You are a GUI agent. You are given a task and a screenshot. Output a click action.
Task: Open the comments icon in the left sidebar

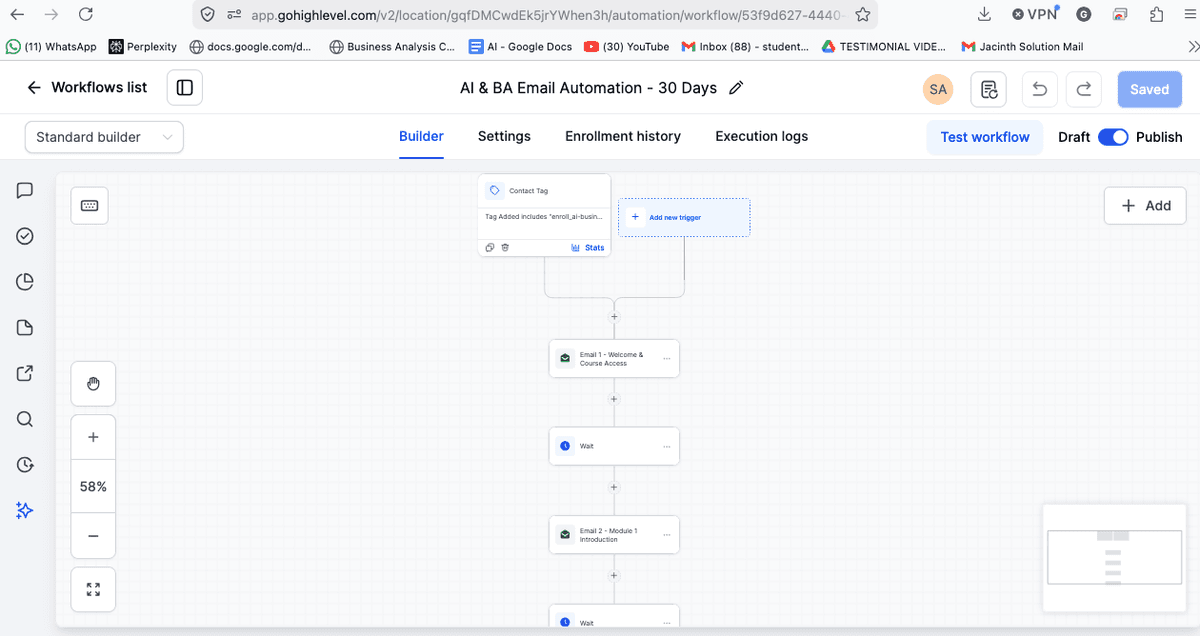pyautogui.click(x=25, y=190)
